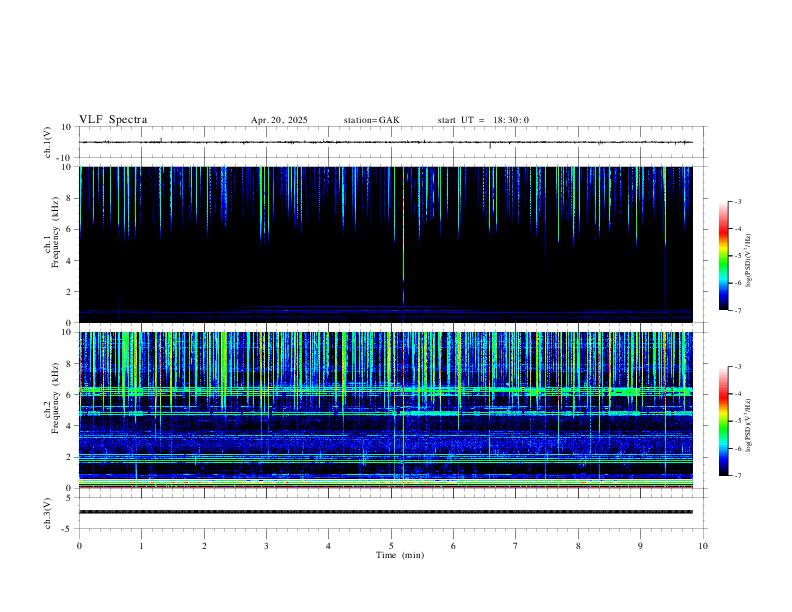
Task: Click the ch.2 spectrogram panel
Action: (x=386, y=410)
